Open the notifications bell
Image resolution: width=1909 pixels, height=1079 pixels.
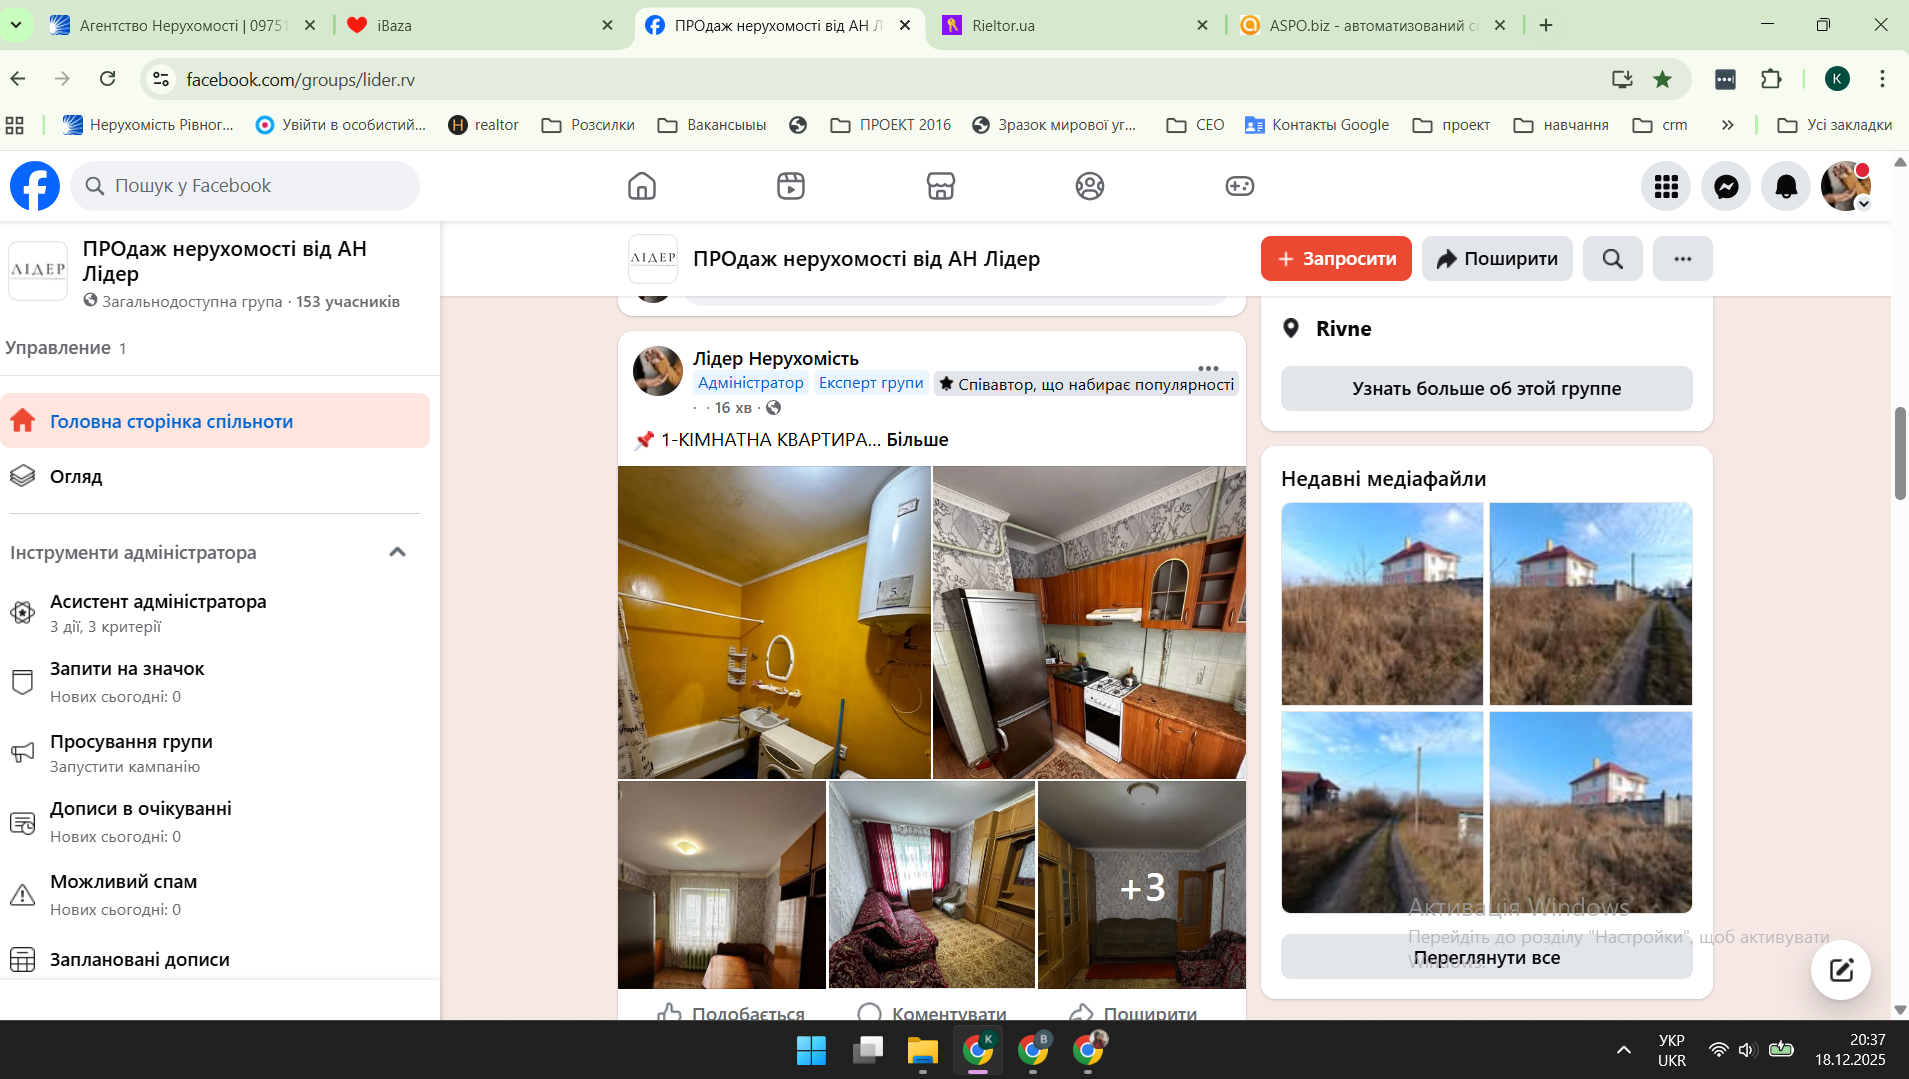[1786, 186]
